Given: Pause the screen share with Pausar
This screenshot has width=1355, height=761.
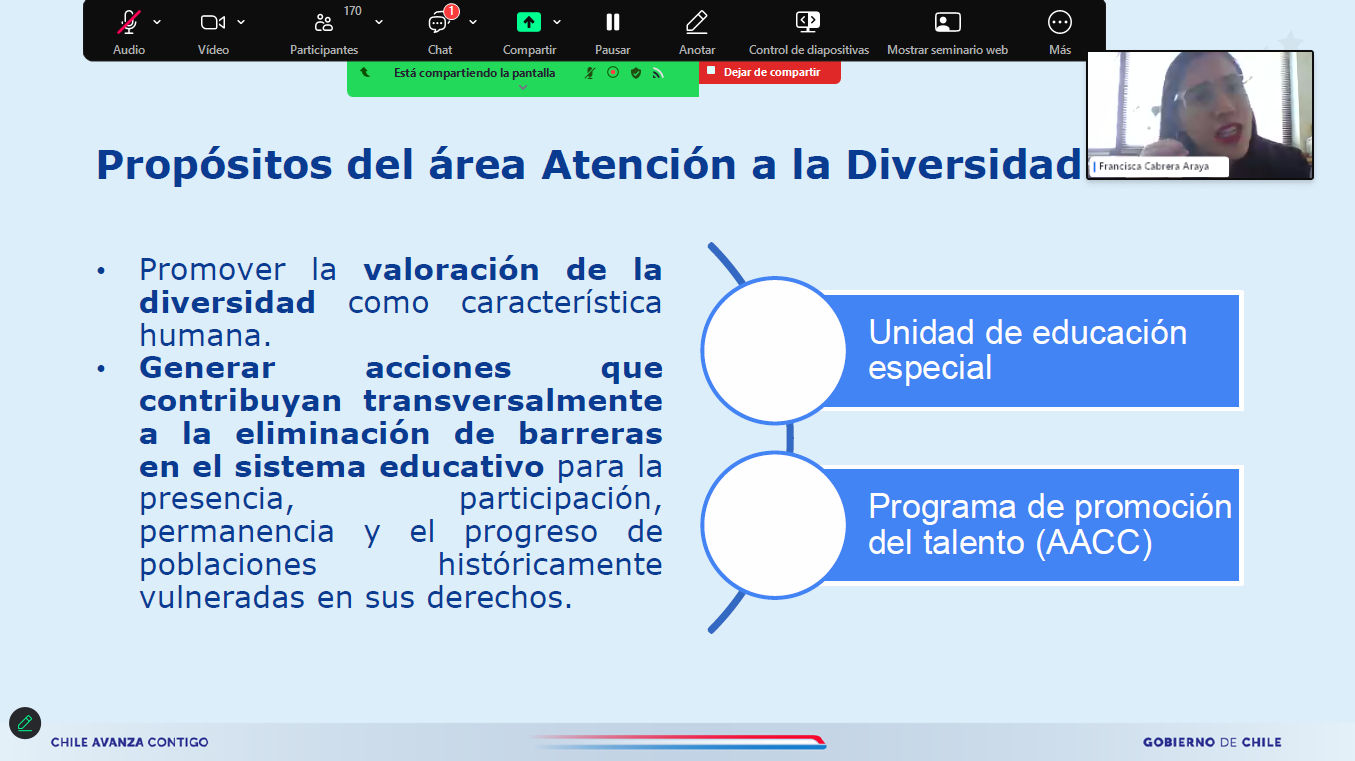Looking at the screenshot, I should tap(612, 23).
